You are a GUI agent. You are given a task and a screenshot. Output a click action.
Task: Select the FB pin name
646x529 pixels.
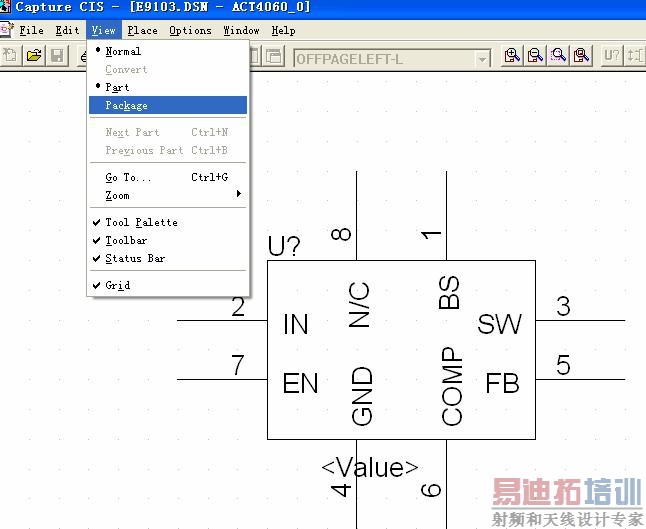502,383
